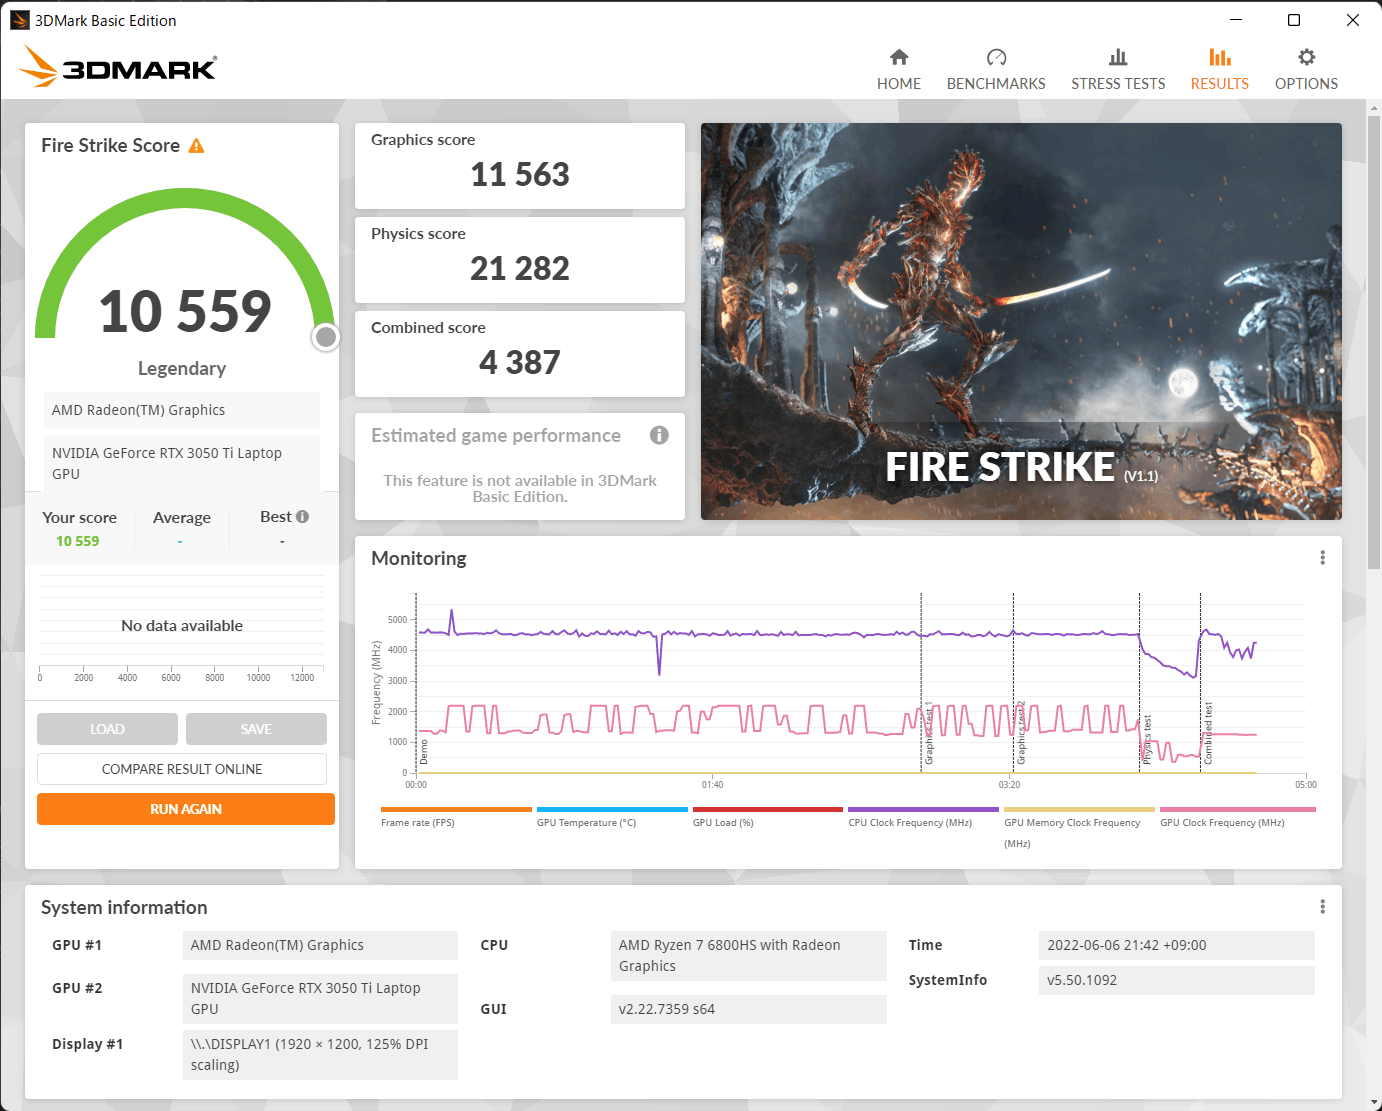Click the No data available chart area
1382x1111 pixels.
tap(182, 625)
